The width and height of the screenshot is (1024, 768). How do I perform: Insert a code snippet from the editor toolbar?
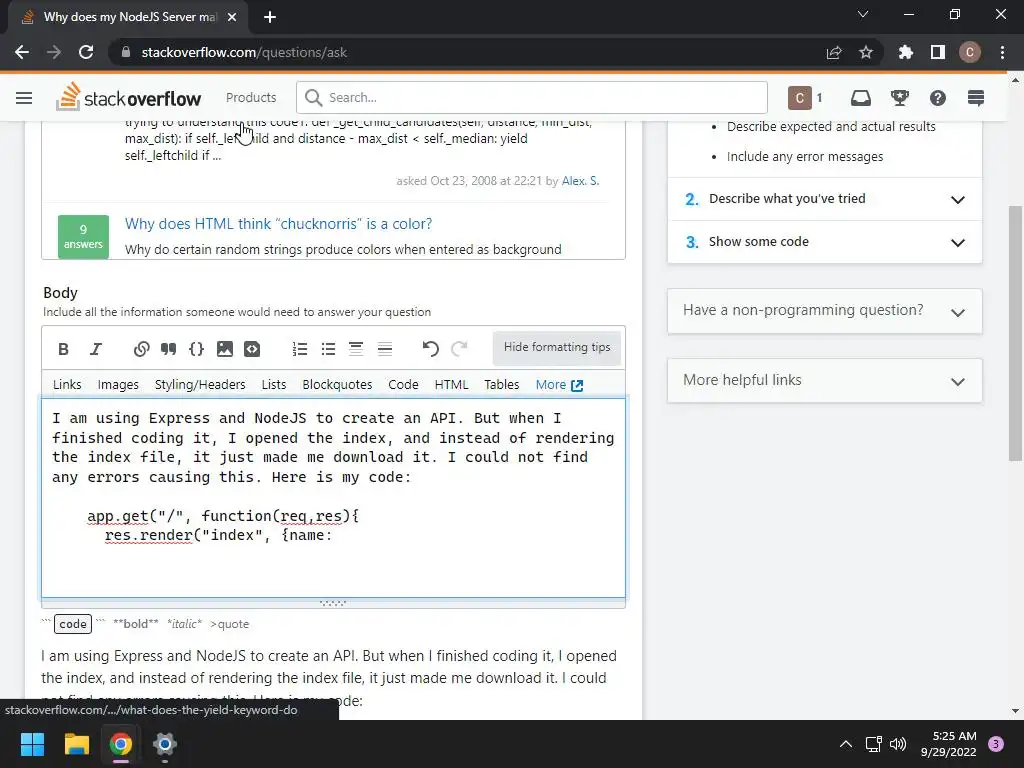click(252, 349)
